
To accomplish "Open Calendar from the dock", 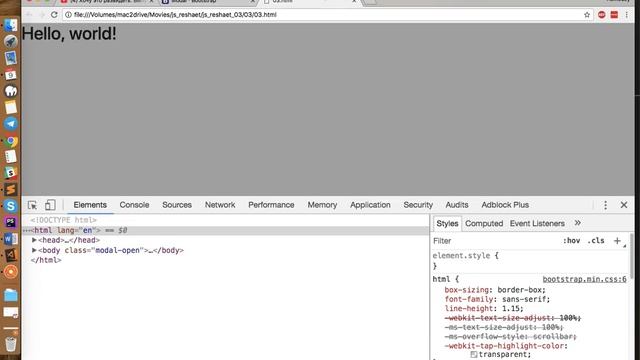I will click(x=11, y=75).
